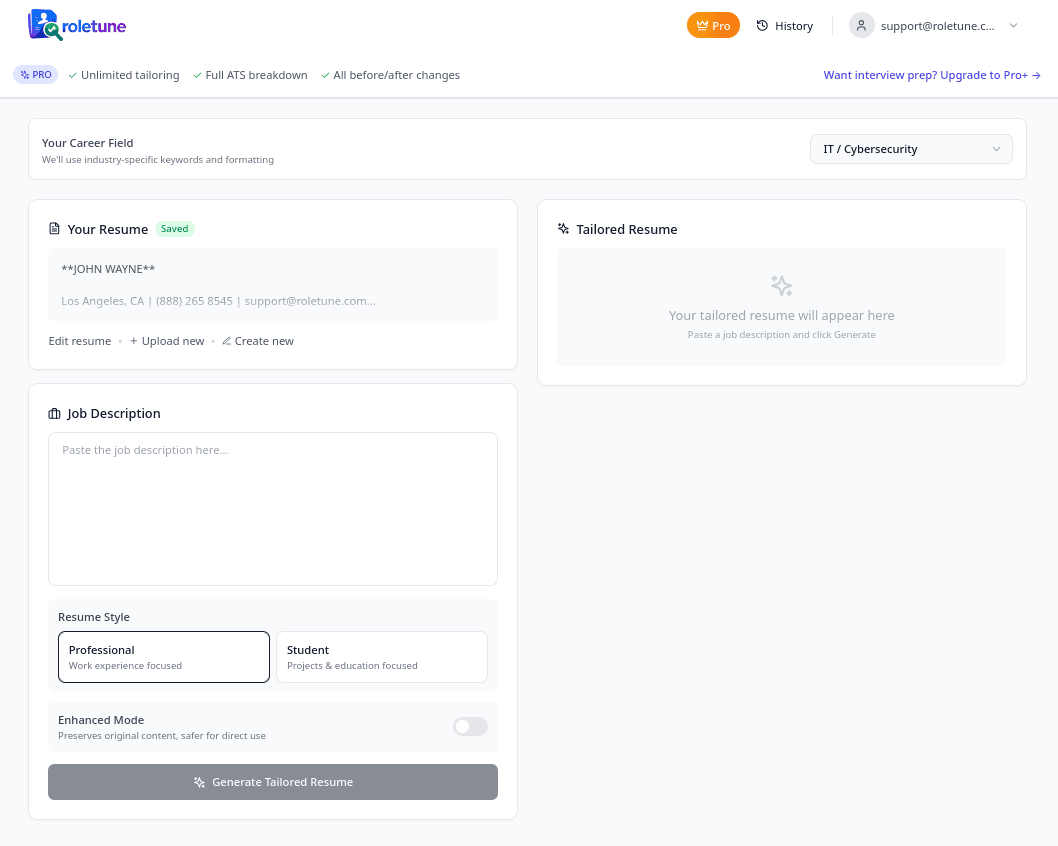Viewport: 1058px width, 846px height.
Task: Click into the job description text area
Action: point(273,509)
